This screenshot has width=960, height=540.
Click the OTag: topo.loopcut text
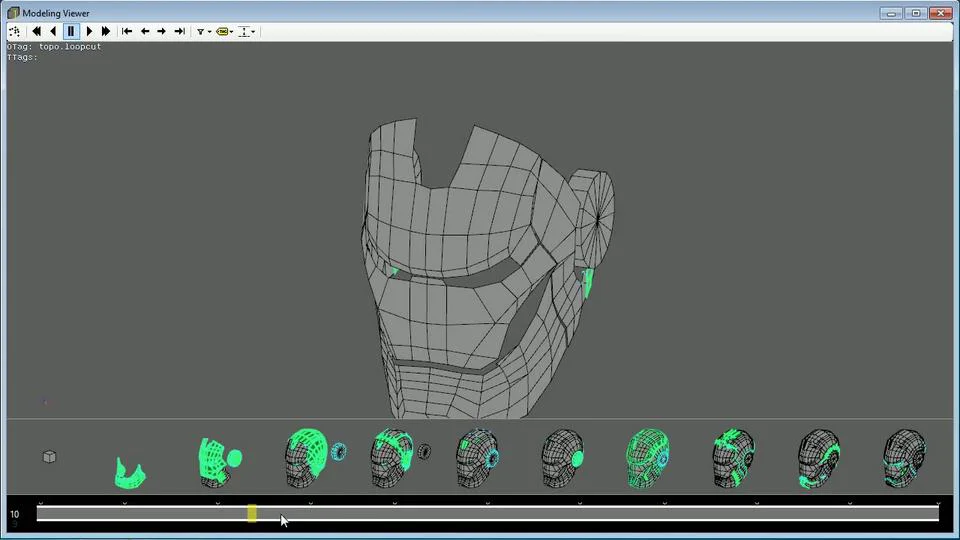pos(54,47)
